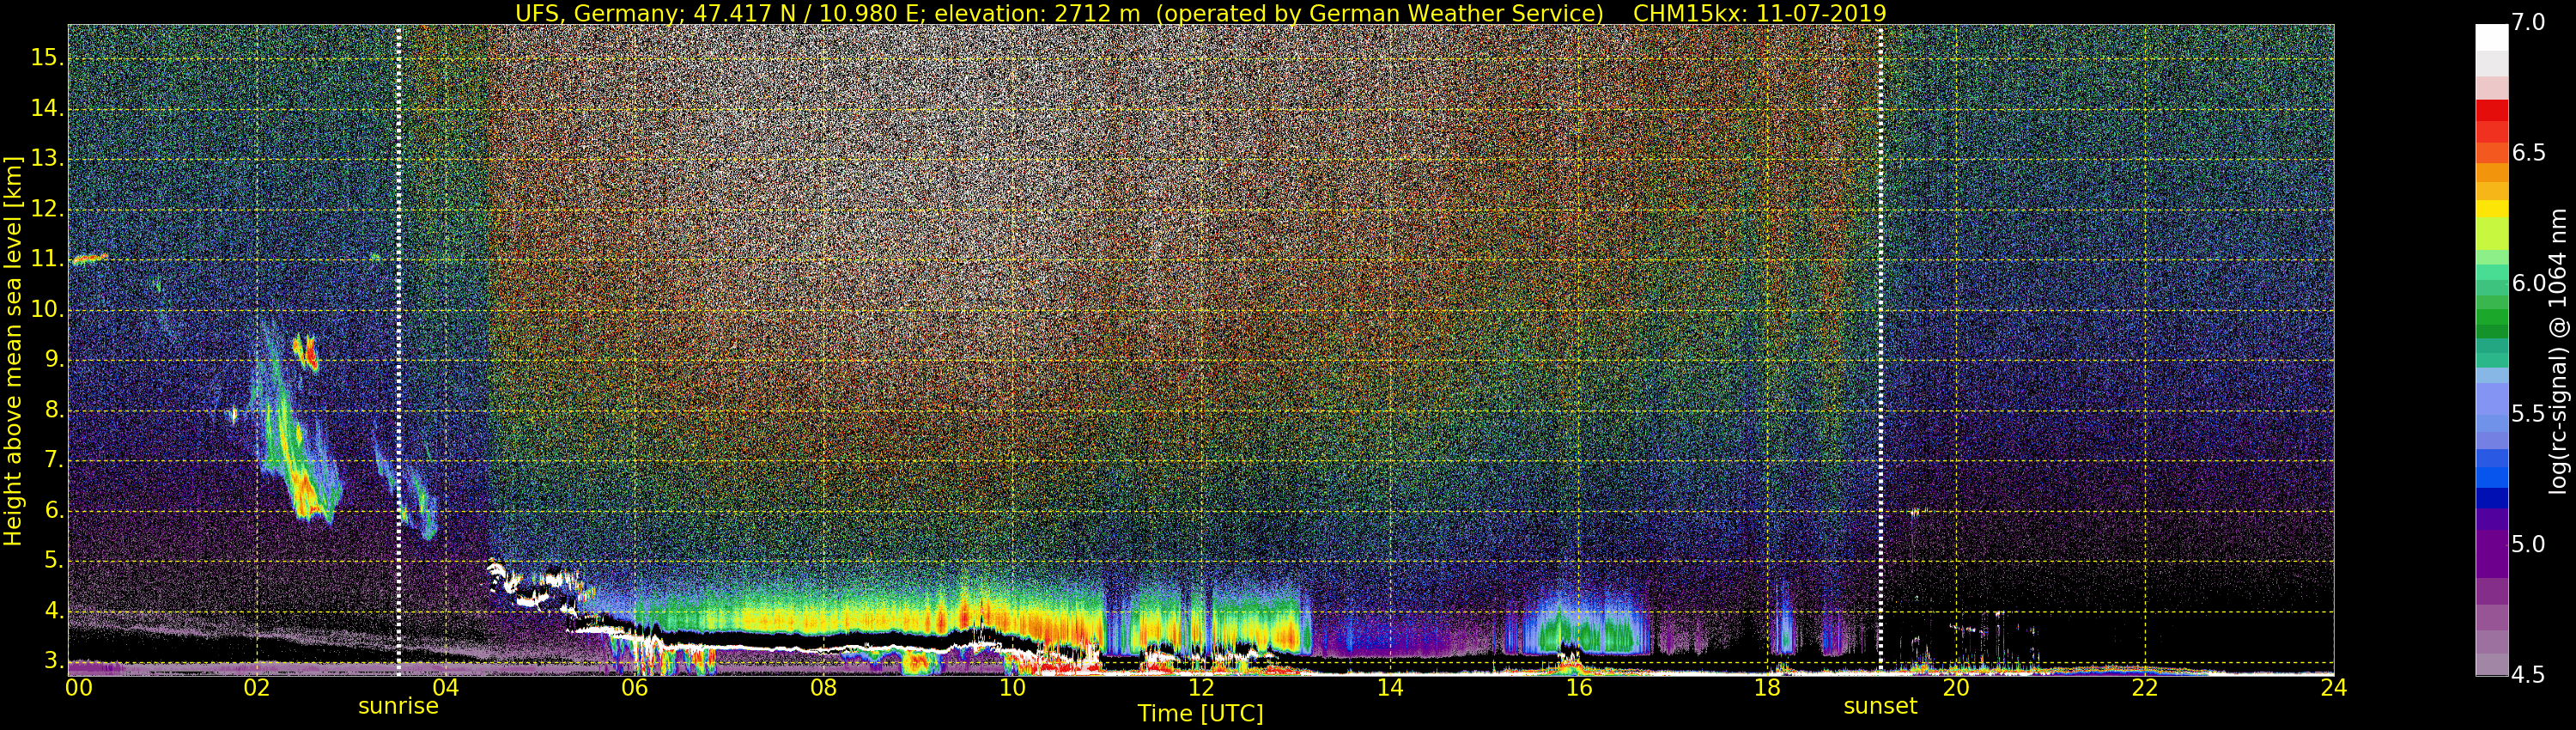2576x730 pixels.
Task: Click the 'CHM15kx: 11-07-2019' instrument date label
Action: point(1759,13)
